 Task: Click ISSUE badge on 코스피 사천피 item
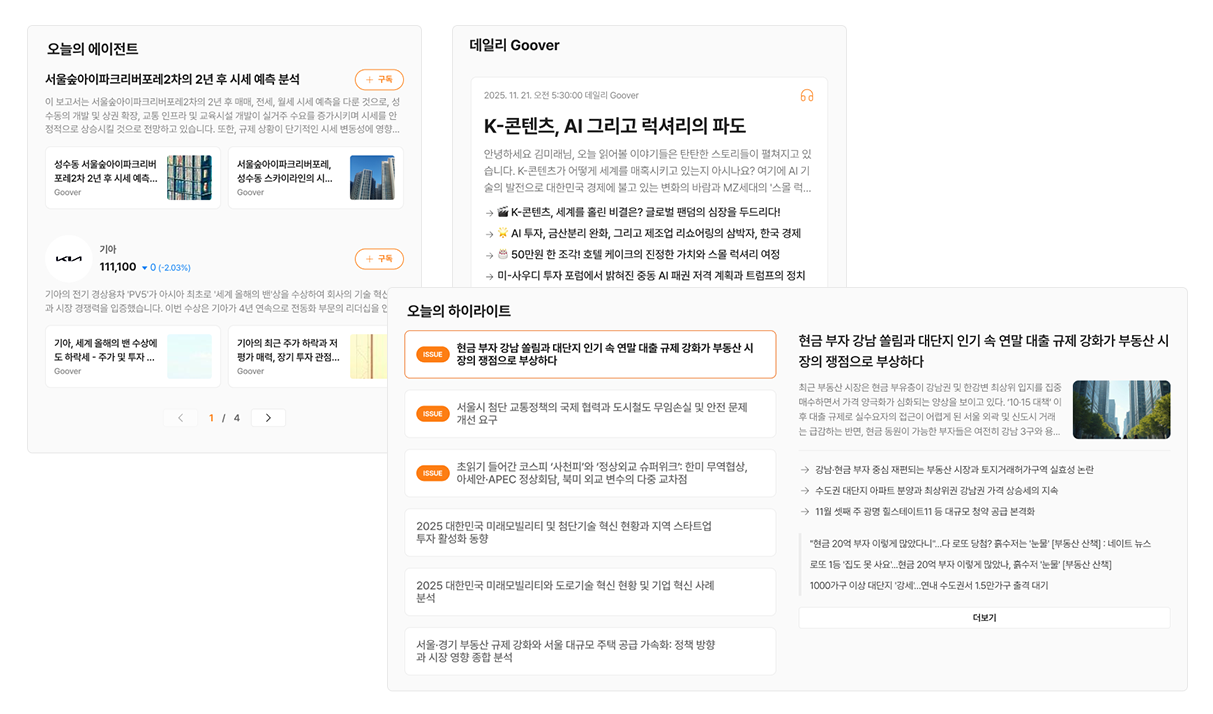coord(432,472)
